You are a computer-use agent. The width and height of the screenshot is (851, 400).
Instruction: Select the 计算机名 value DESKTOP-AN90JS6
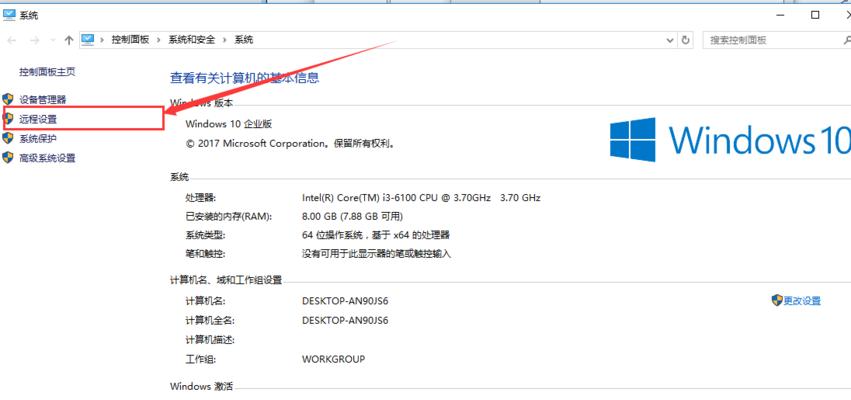click(345, 301)
